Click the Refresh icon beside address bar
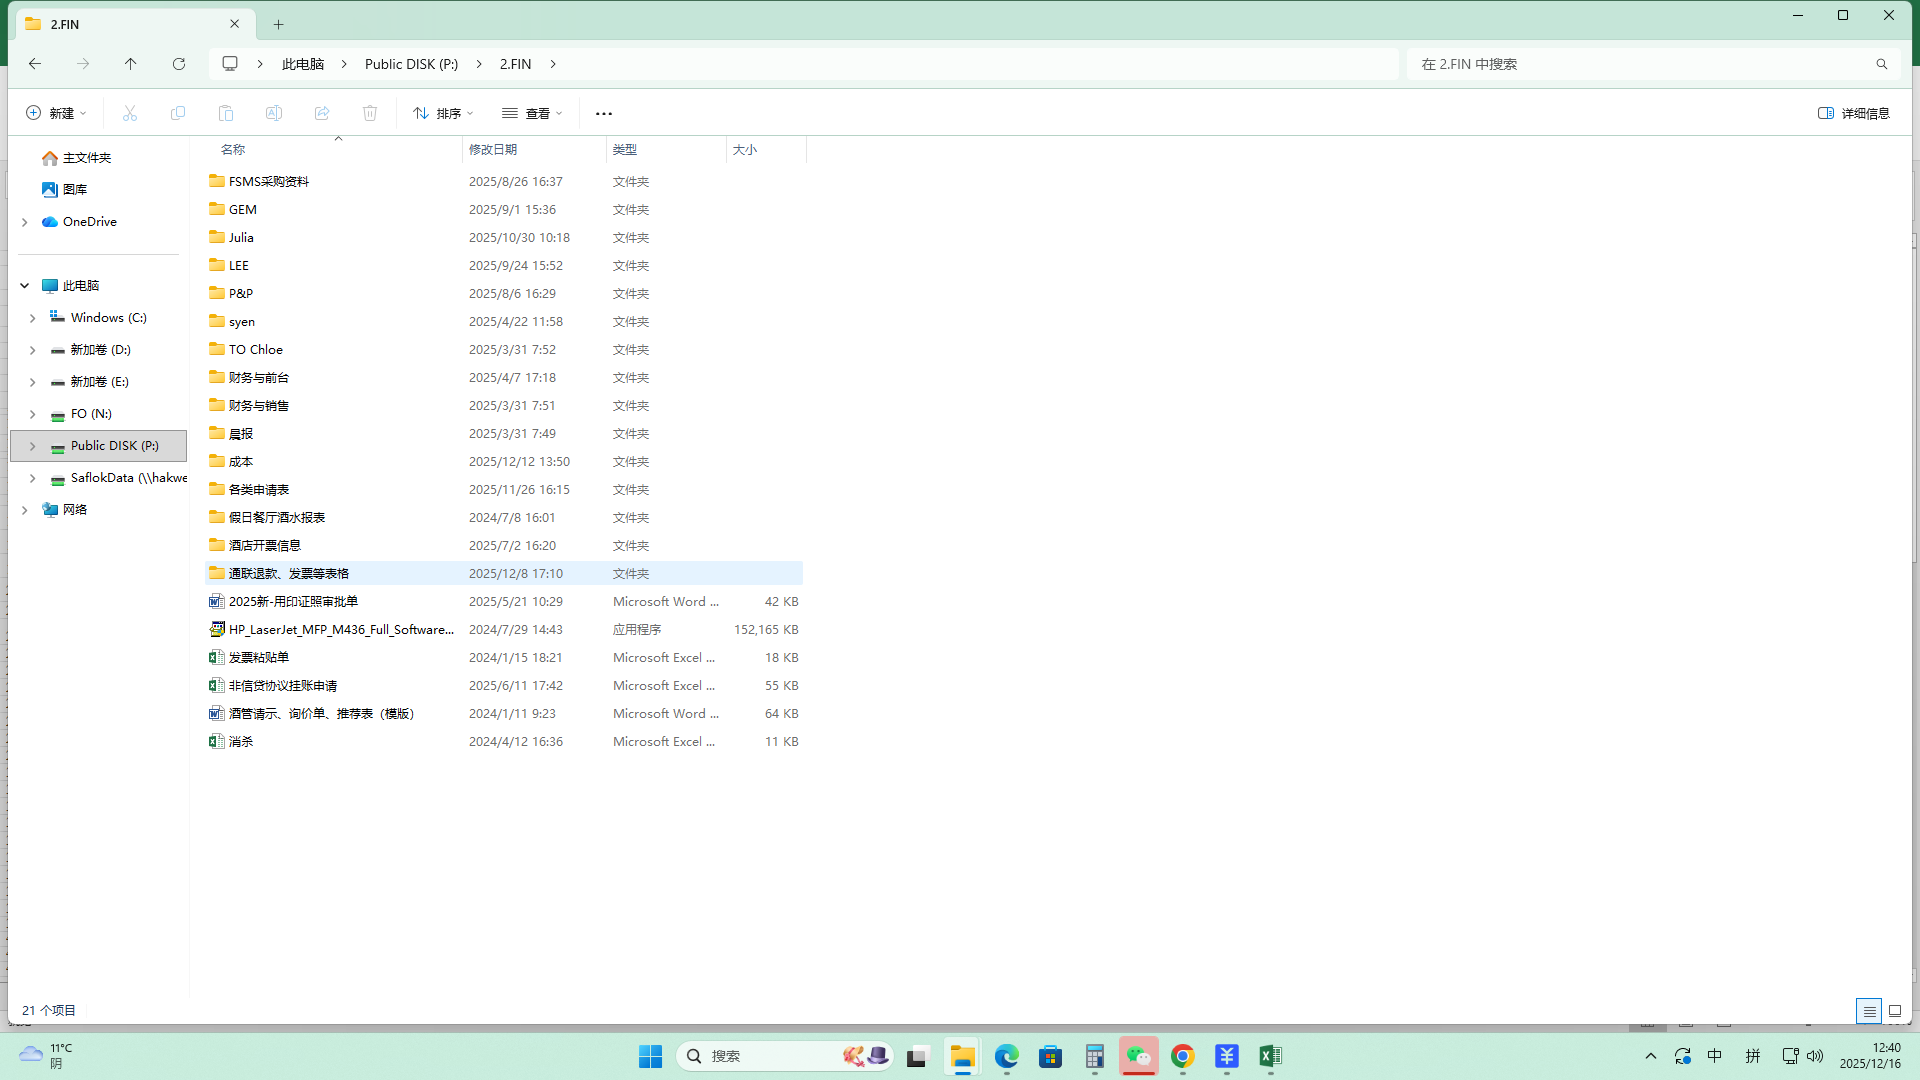The height and width of the screenshot is (1080, 1920). [179, 64]
